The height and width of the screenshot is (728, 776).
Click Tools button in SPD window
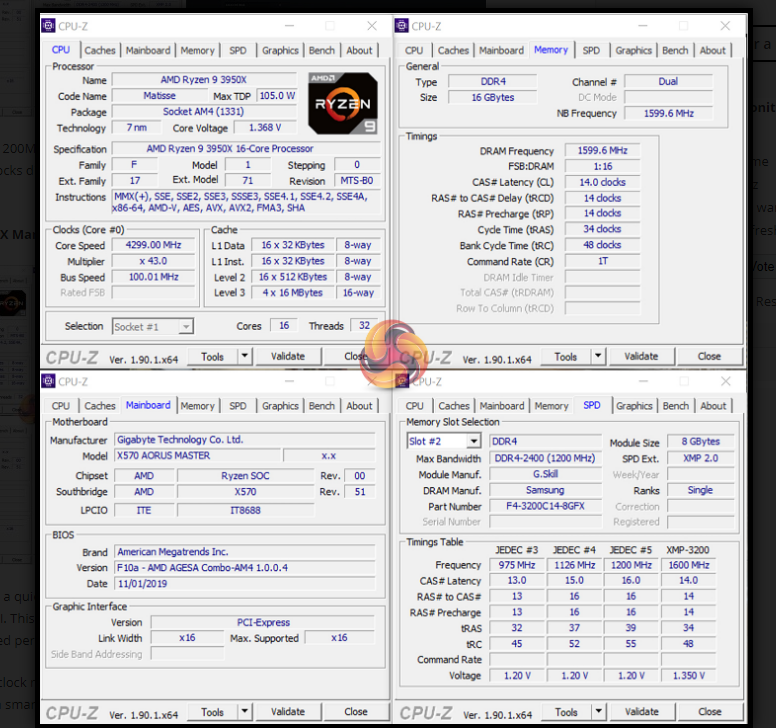point(567,712)
